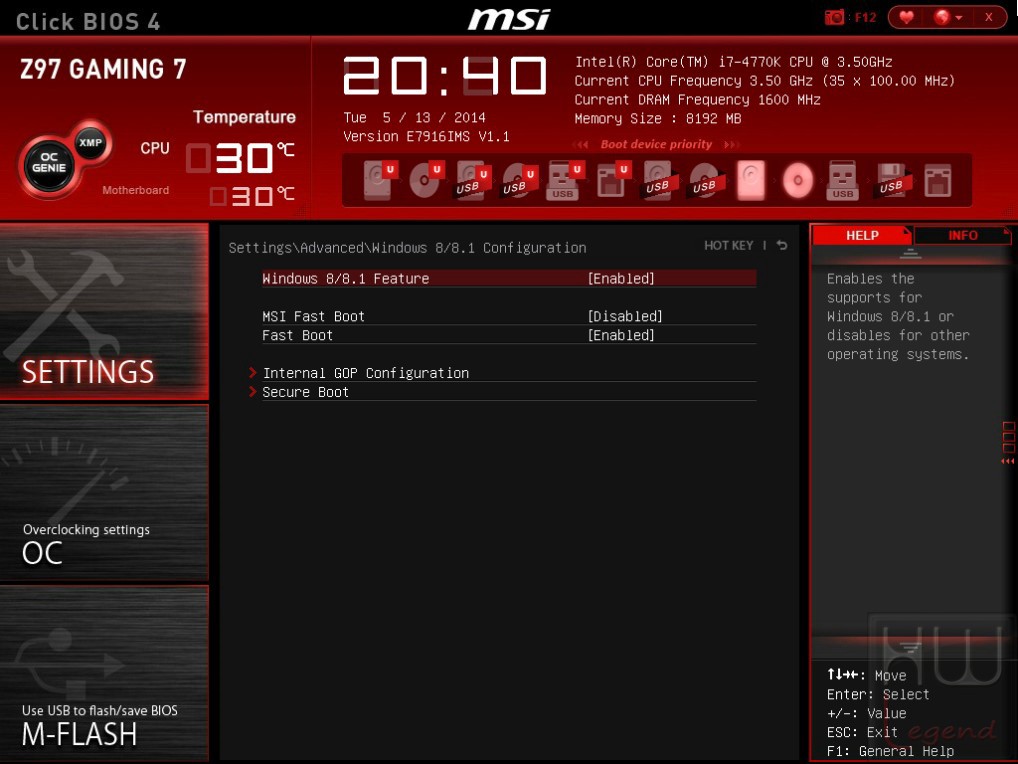Screen dimensions: 1018x764
Task: Click the Intel(R) Core(TM) i7-4770K CPU line
Action: (733, 62)
